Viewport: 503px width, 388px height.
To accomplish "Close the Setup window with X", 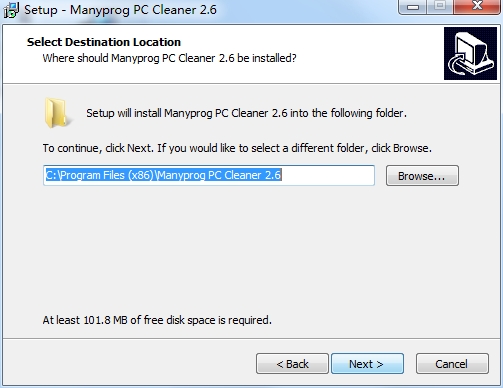I will (x=477, y=6).
